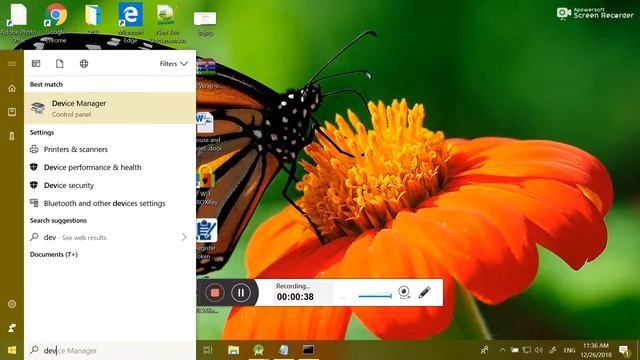The width and height of the screenshot is (640, 360).
Task: Select the Kiwi desktop shortcut icon
Action: (x=168, y=22)
